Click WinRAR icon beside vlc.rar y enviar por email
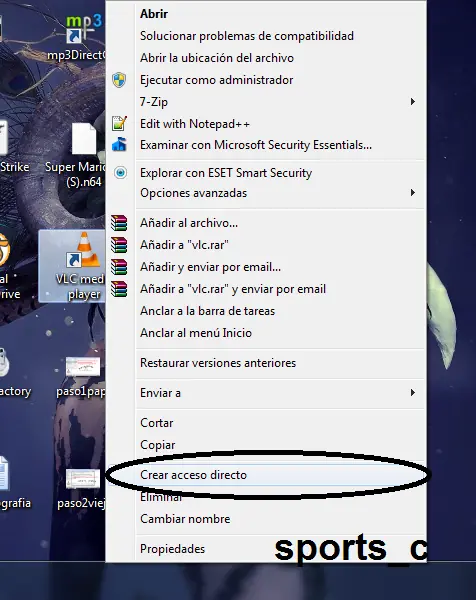 119,289
